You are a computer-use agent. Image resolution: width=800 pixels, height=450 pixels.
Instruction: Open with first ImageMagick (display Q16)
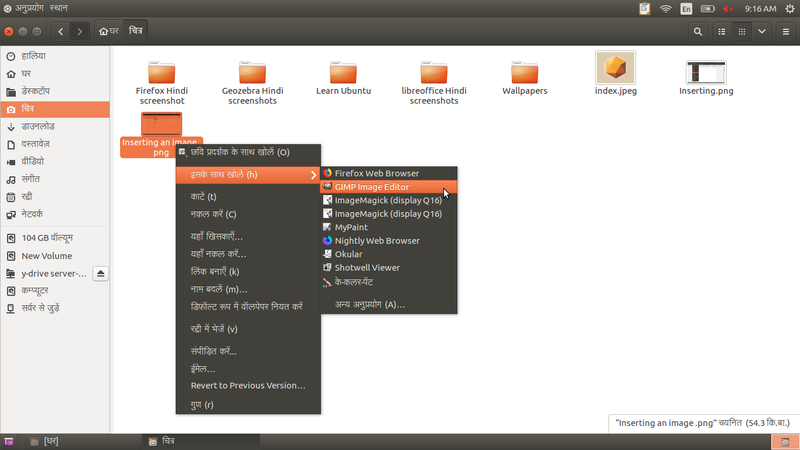tap(389, 200)
